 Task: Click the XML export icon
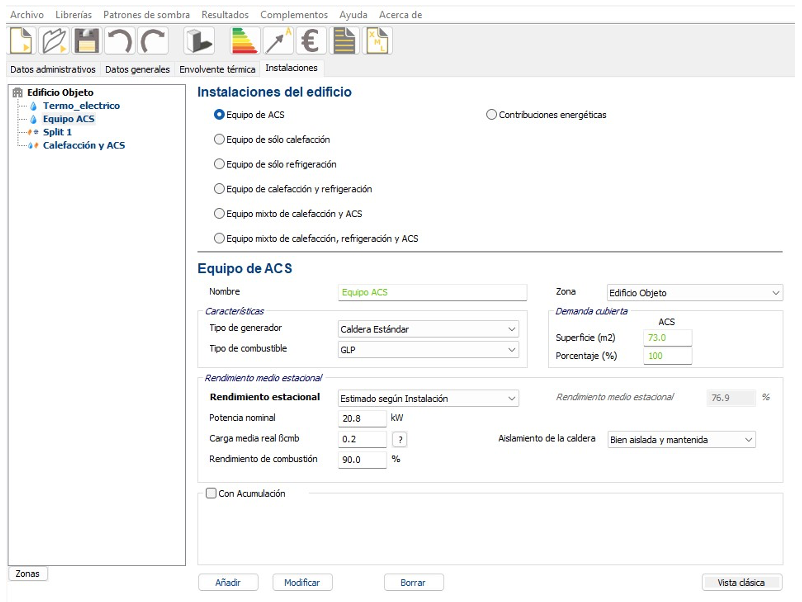click(377, 41)
